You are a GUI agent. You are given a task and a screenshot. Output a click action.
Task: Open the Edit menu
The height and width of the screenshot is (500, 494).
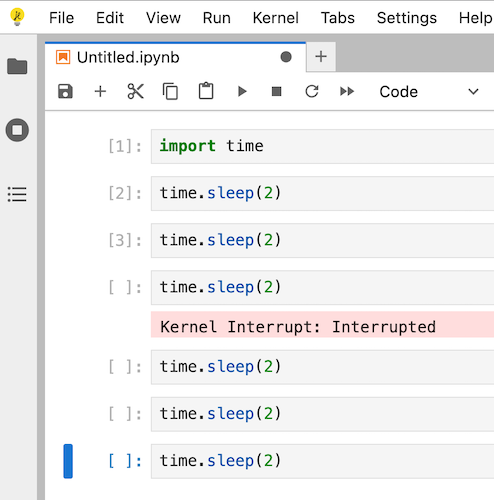tap(110, 18)
